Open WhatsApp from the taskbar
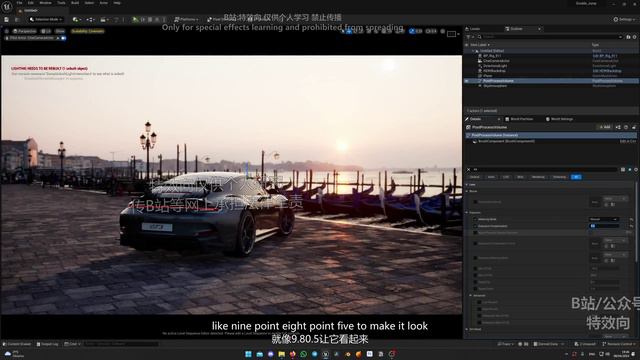The height and width of the screenshot is (360, 640). [303, 354]
